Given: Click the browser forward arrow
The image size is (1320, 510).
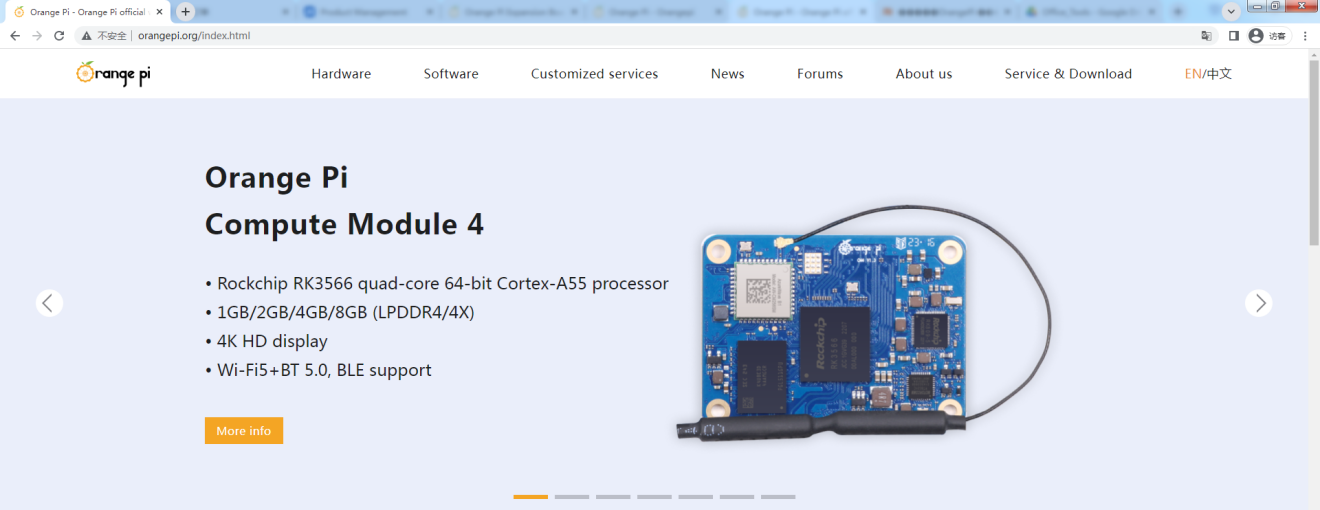Looking at the screenshot, I should tap(37, 36).
